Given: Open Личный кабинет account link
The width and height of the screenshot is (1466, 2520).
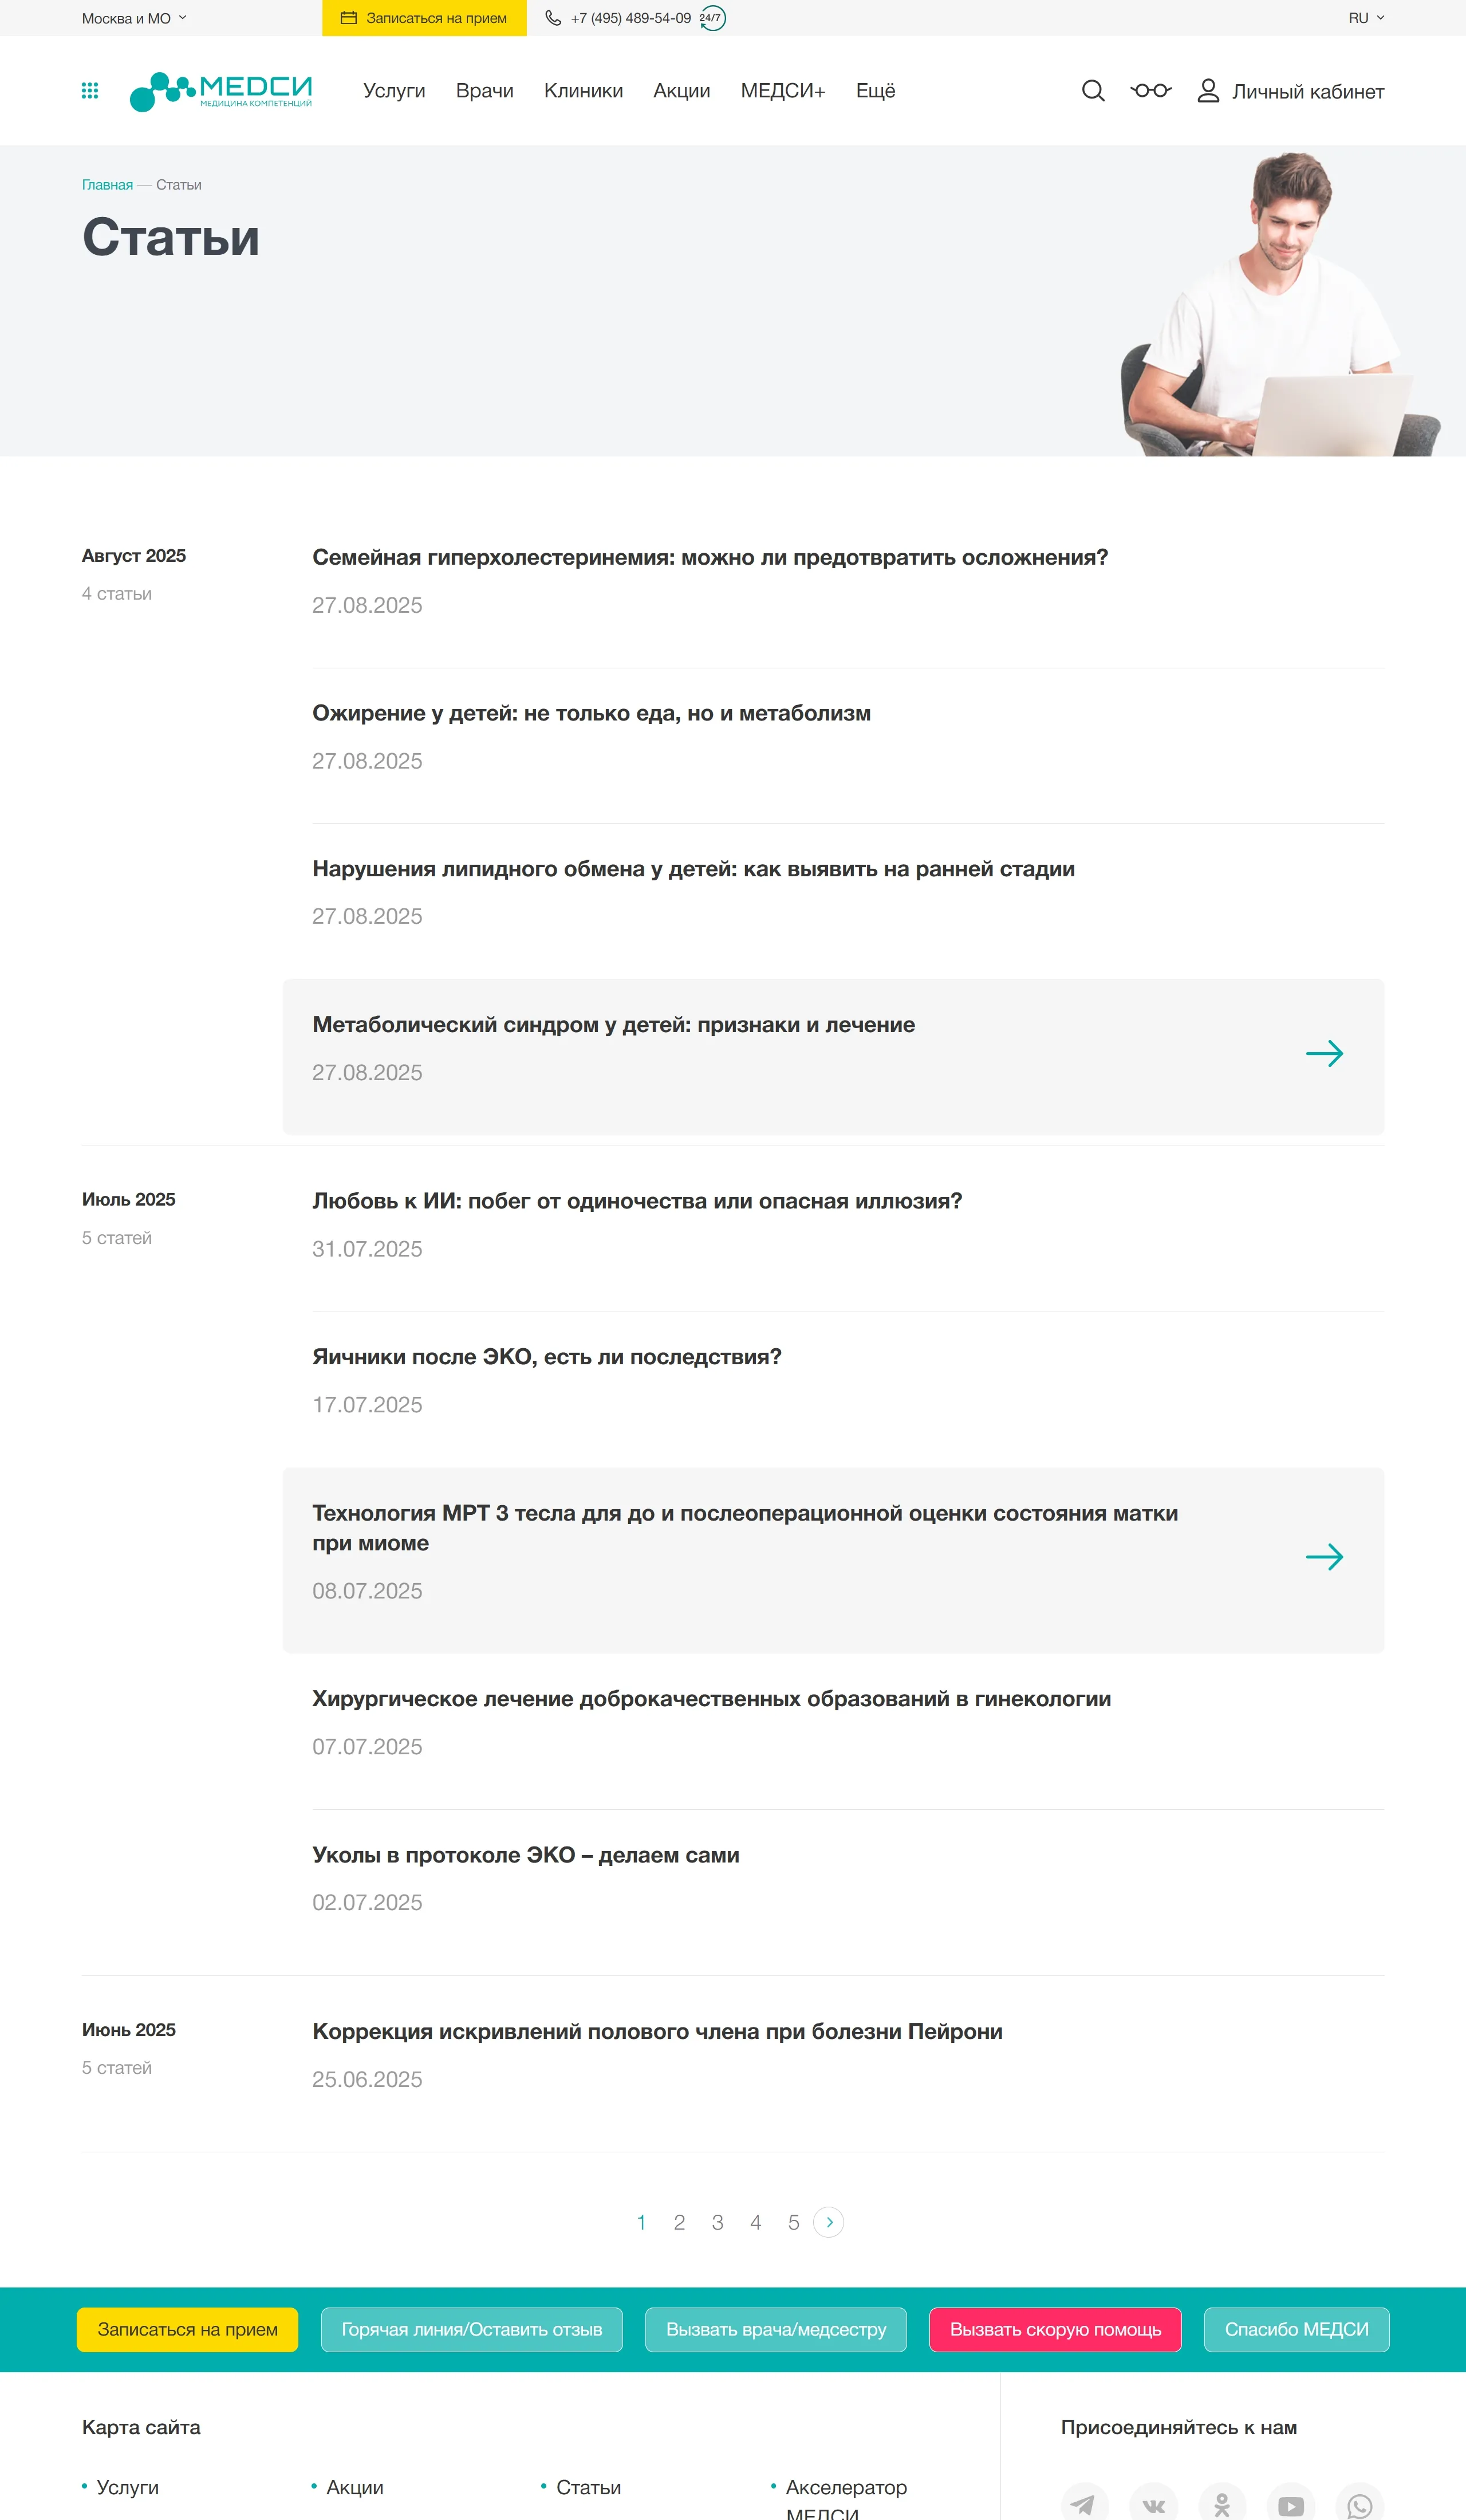Looking at the screenshot, I should [1290, 92].
